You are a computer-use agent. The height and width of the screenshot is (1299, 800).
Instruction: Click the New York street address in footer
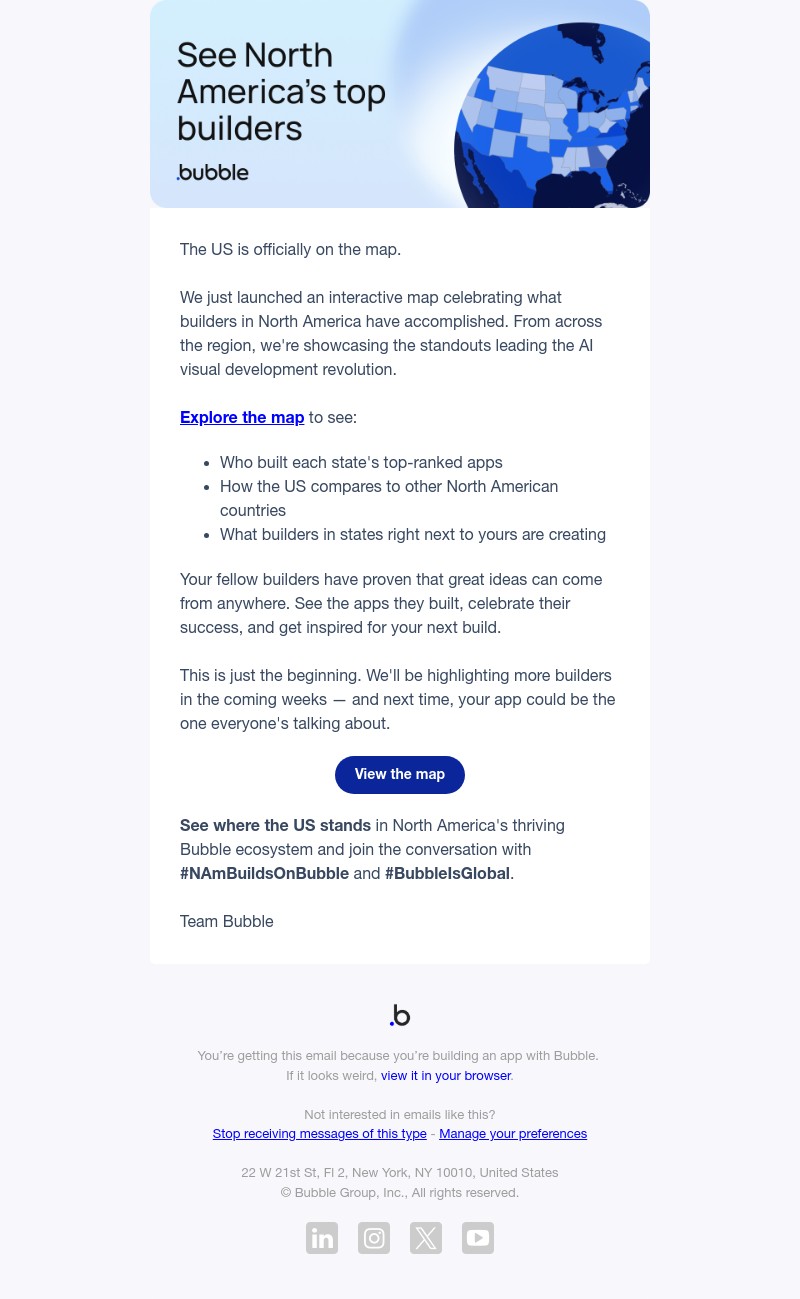pyautogui.click(x=400, y=1172)
